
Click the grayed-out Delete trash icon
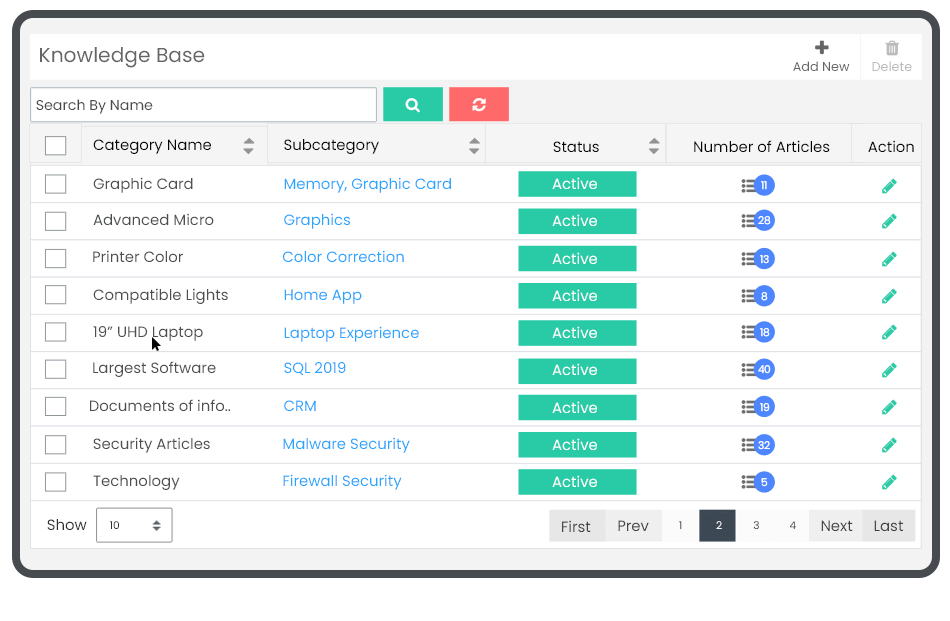(x=889, y=46)
